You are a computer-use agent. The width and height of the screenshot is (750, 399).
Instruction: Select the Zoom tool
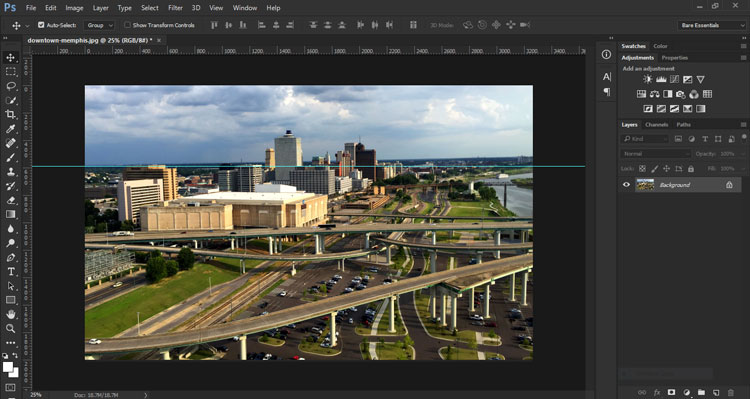point(11,328)
